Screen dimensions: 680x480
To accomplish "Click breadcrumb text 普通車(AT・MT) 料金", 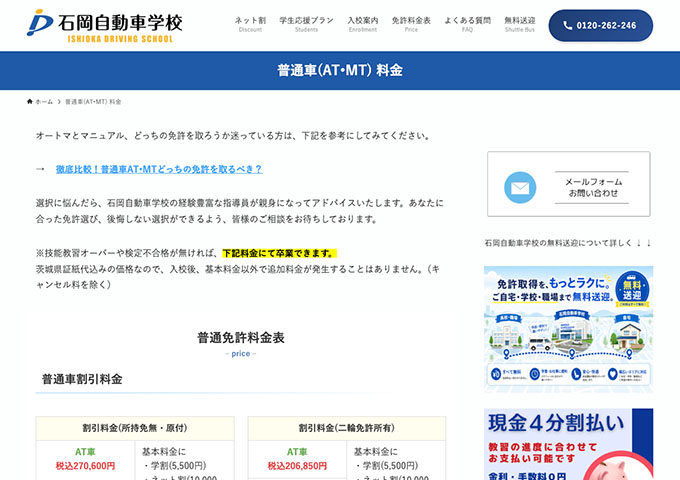I will click(93, 101).
